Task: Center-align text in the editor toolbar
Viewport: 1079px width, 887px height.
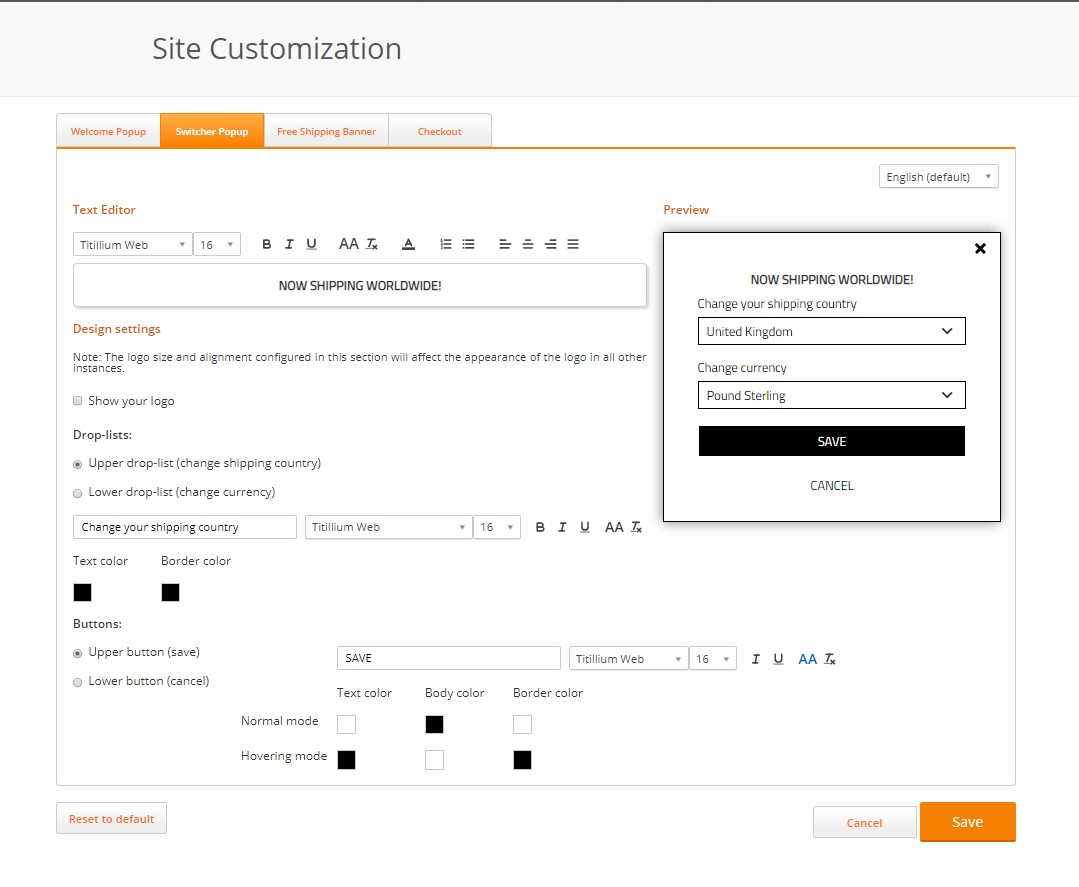Action: (528, 244)
